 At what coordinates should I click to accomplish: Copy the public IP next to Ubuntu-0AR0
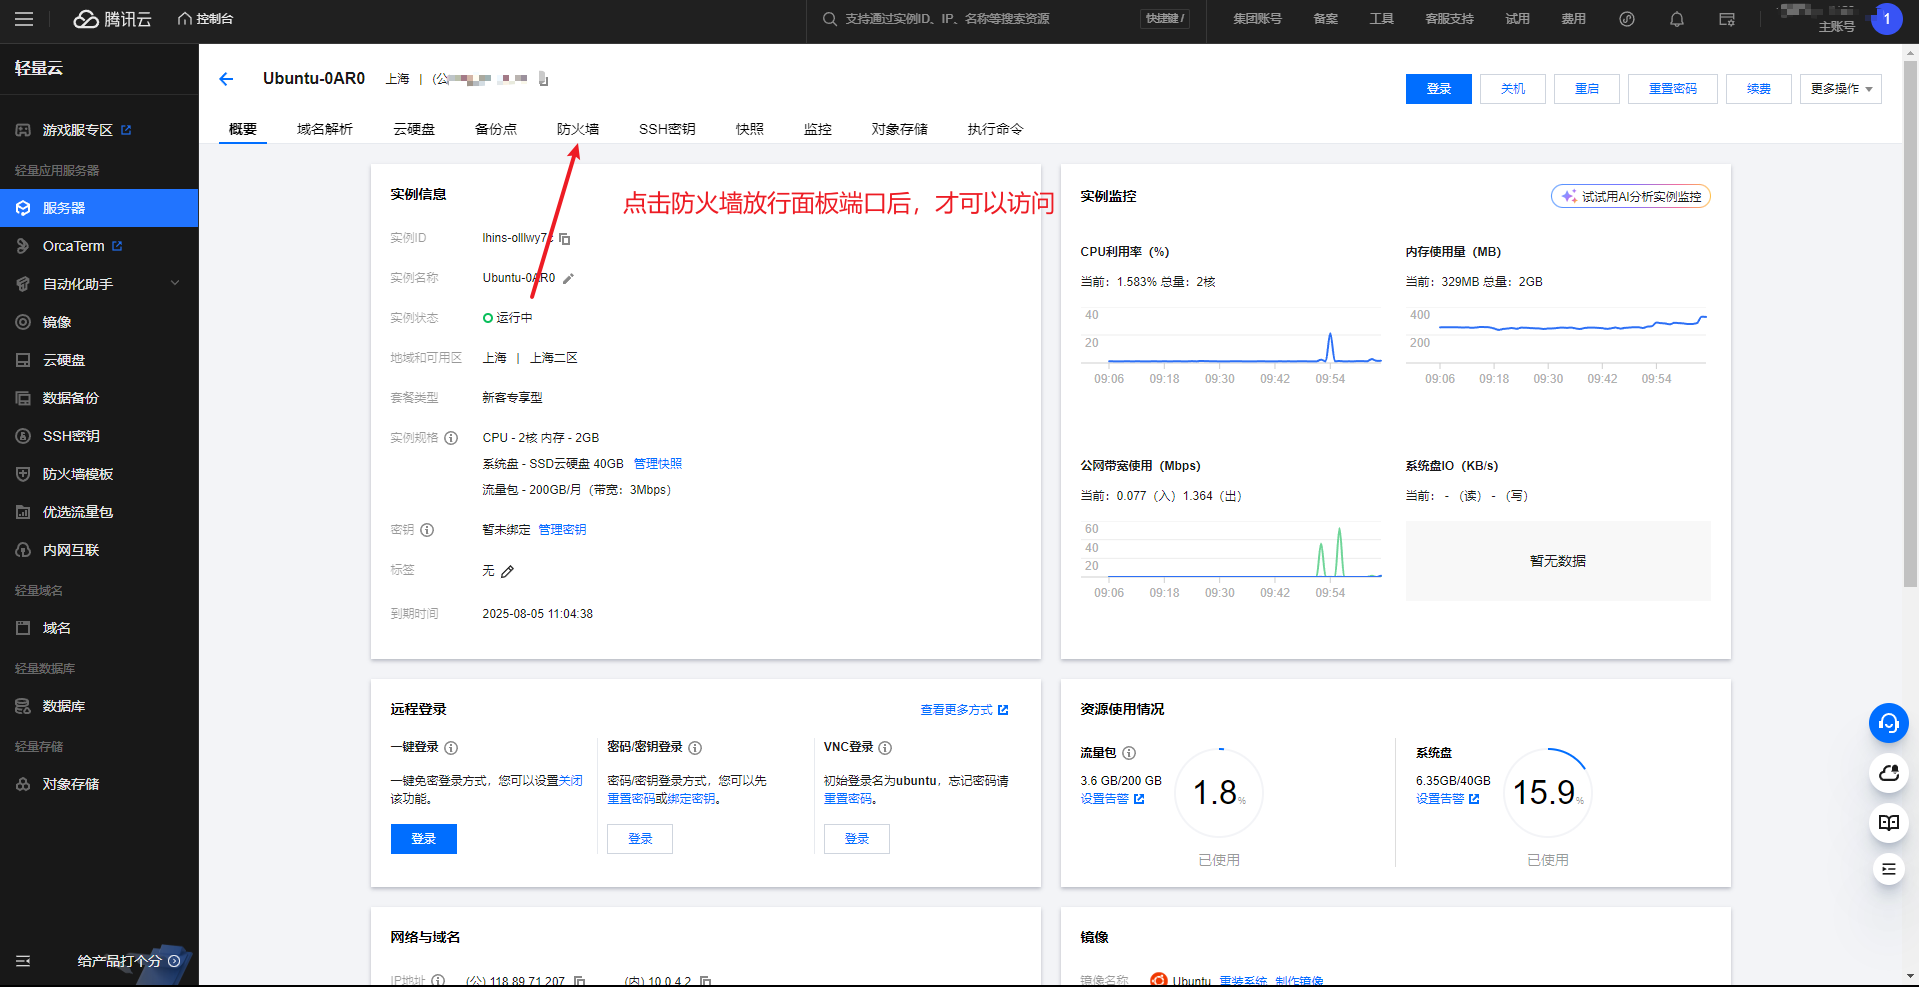click(544, 79)
